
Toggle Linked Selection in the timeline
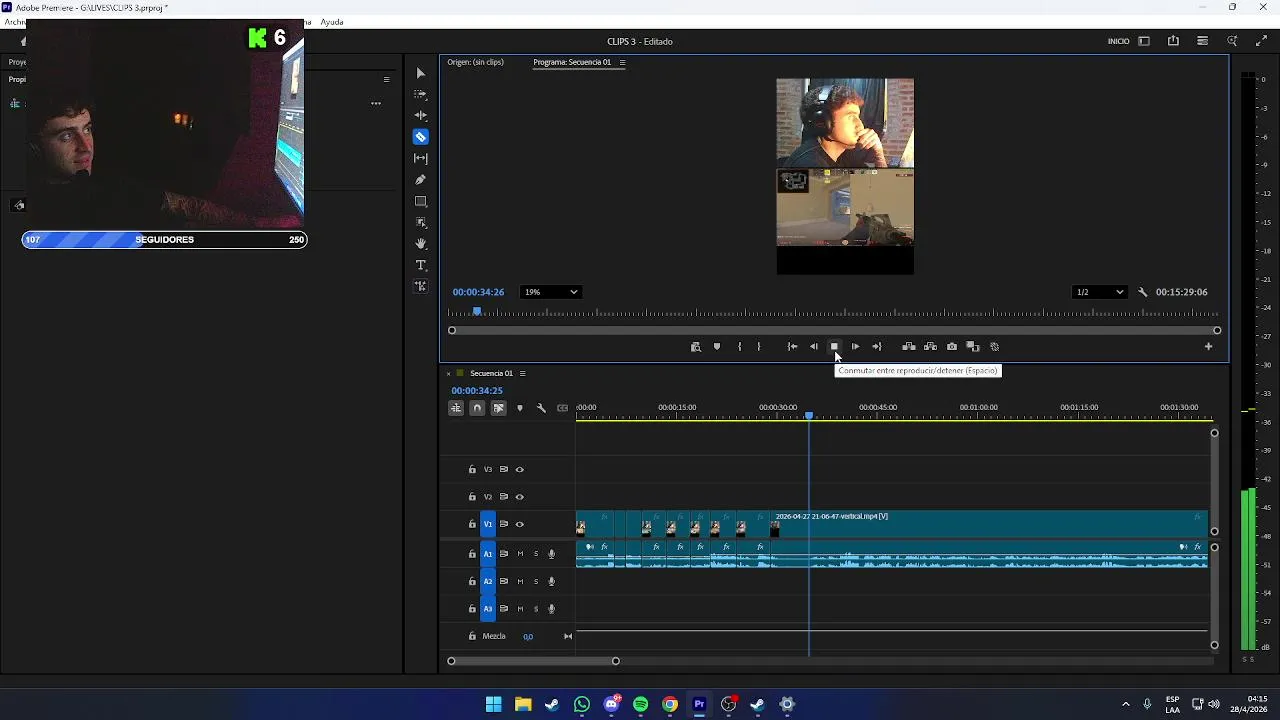pyautogui.click(x=498, y=408)
